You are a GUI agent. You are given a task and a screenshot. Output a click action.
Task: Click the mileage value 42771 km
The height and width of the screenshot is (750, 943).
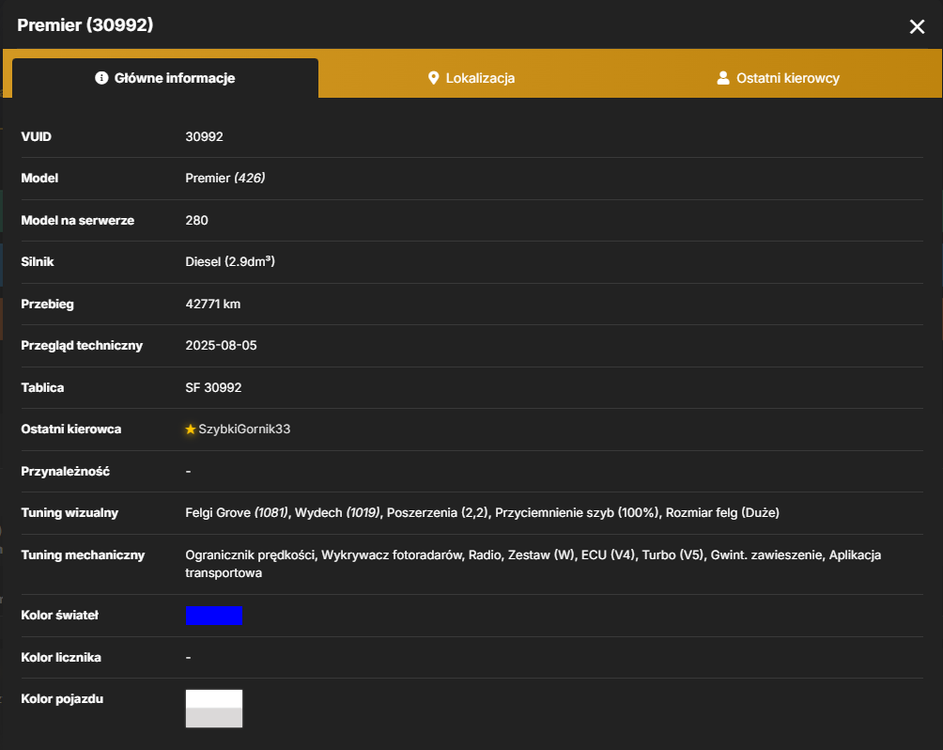(213, 304)
